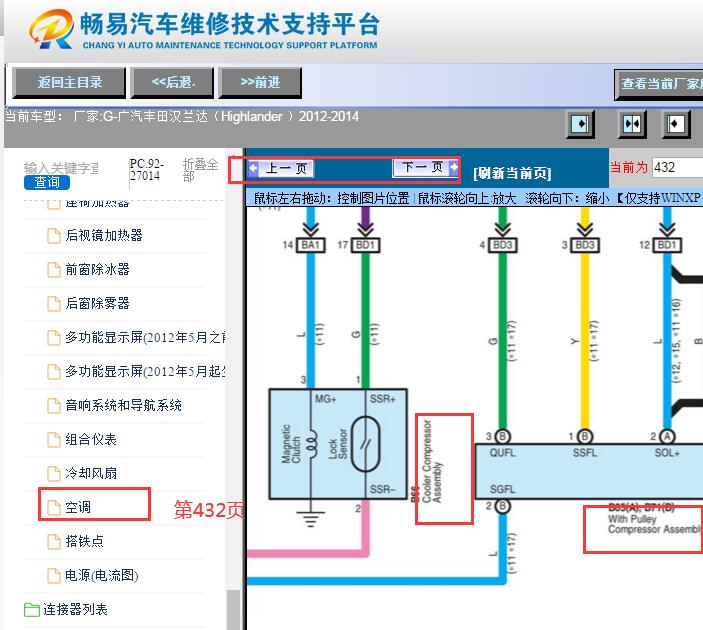703x630 pixels.
Task: Click the document icon beside 搭铁点
Action: click(54, 542)
